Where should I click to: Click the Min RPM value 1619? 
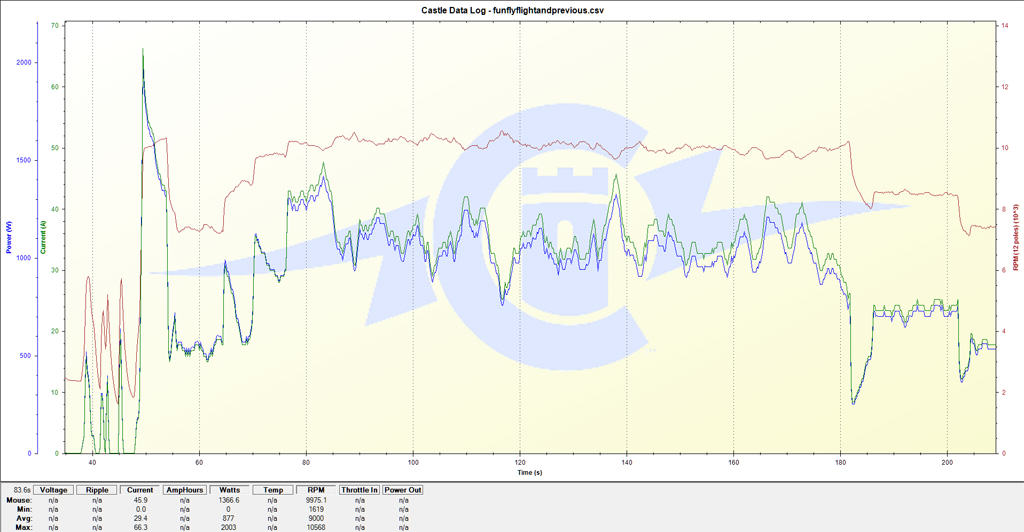pyautogui.click(x=315, y=509)
